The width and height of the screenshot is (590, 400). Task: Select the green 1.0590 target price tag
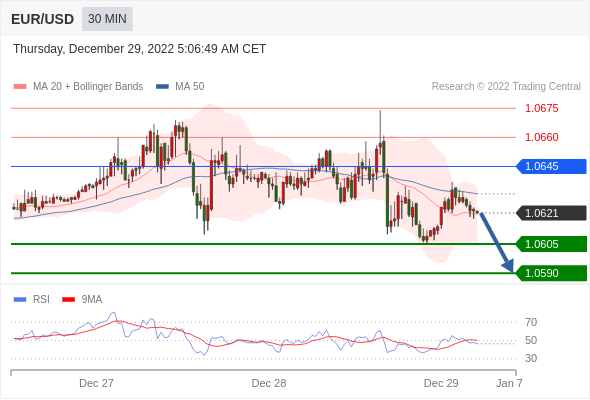[x=551, y=273]
